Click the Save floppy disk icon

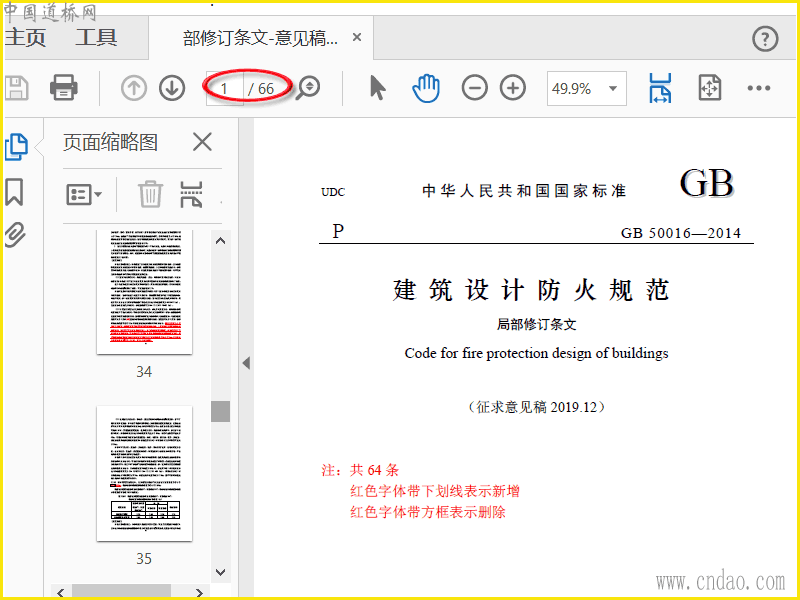point(16,88)
